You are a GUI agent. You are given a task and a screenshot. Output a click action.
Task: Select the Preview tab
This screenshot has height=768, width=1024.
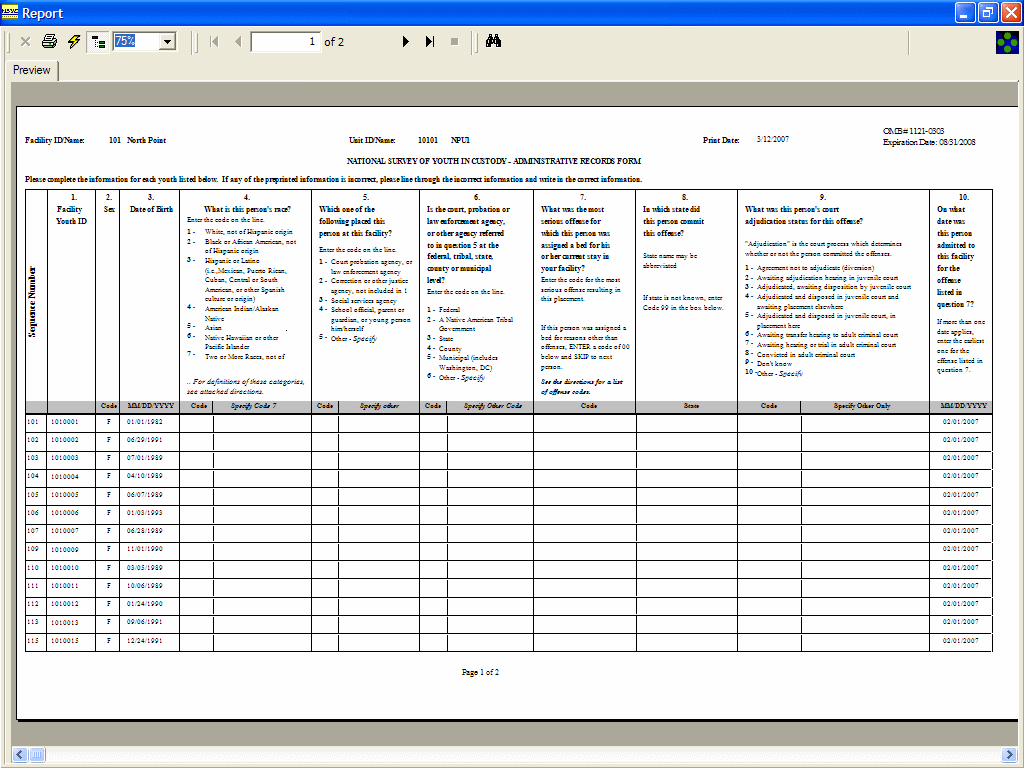[x=32, y=70]
